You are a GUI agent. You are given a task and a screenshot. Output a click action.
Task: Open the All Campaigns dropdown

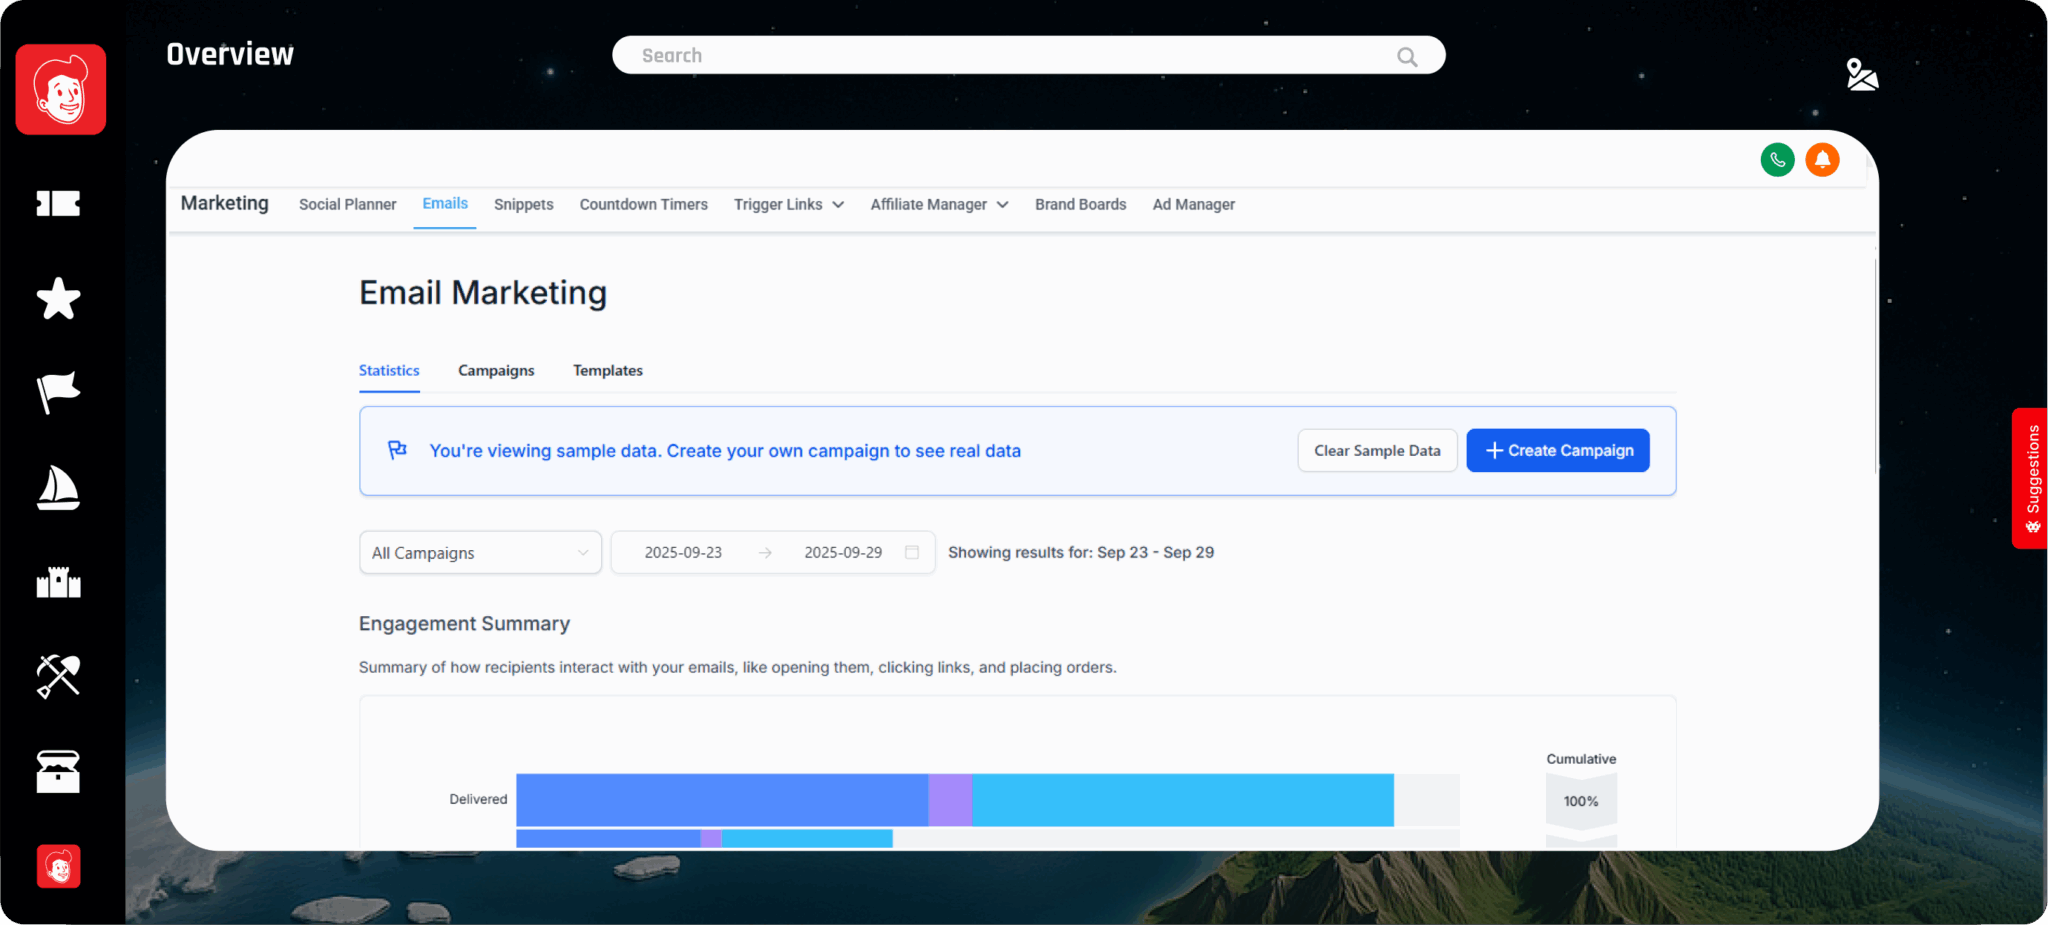480,553
